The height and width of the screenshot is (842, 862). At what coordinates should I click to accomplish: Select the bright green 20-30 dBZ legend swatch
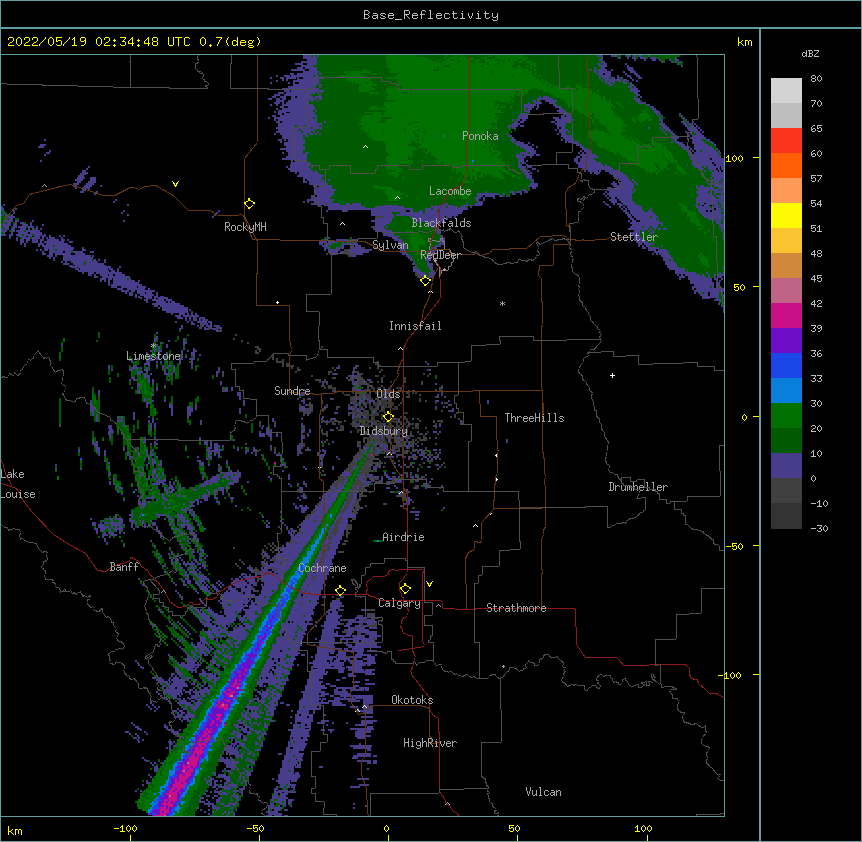click(x=786, y=416)
